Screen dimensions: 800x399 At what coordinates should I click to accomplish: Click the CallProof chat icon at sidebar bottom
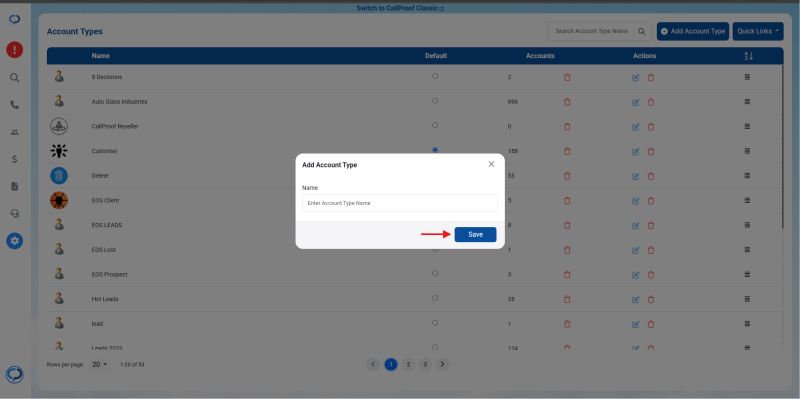[x=15, y=375]
